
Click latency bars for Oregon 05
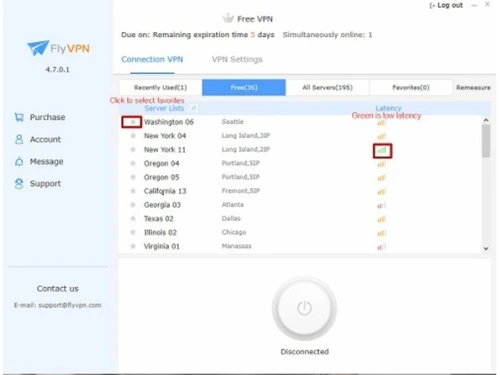(x=382, y=178)
